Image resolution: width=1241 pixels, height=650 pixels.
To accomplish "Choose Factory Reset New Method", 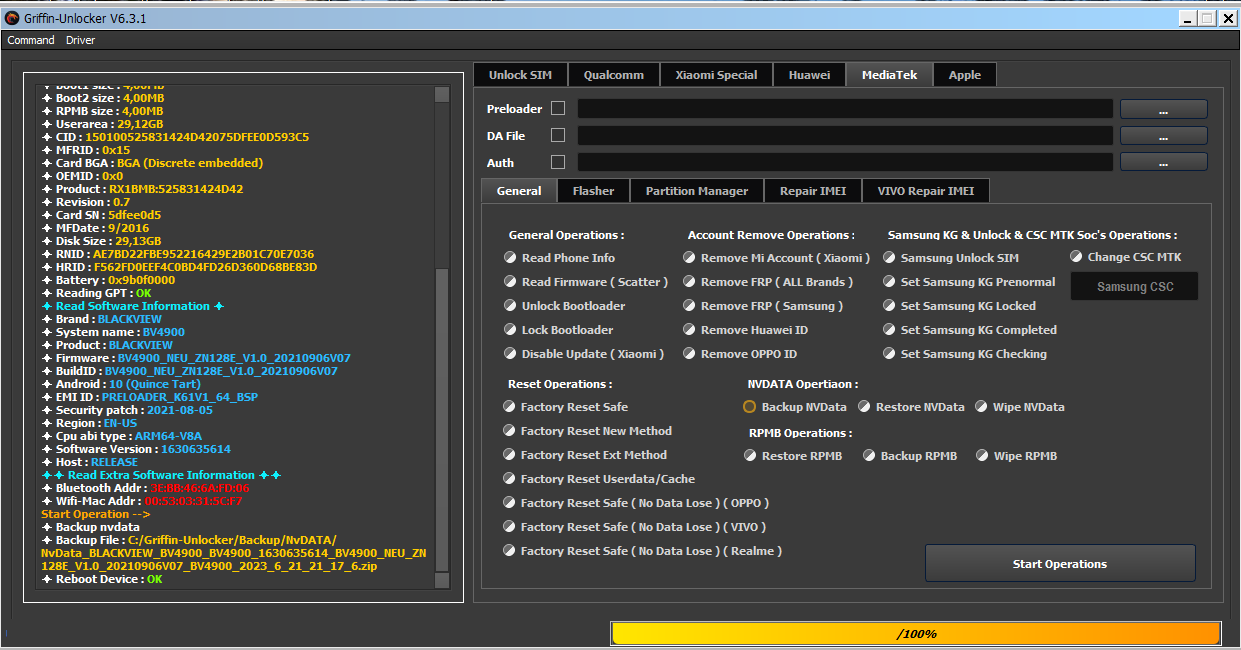I will click(588, 431).
